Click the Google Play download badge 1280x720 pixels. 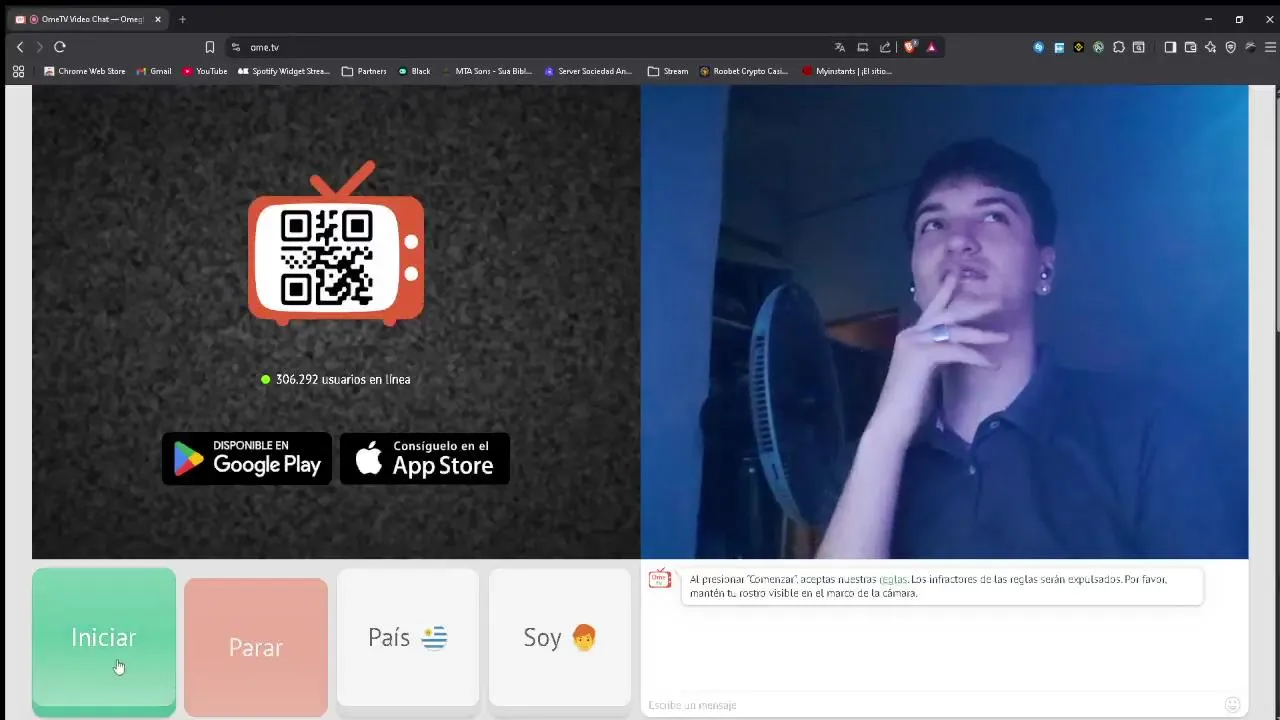coord(247,459)
